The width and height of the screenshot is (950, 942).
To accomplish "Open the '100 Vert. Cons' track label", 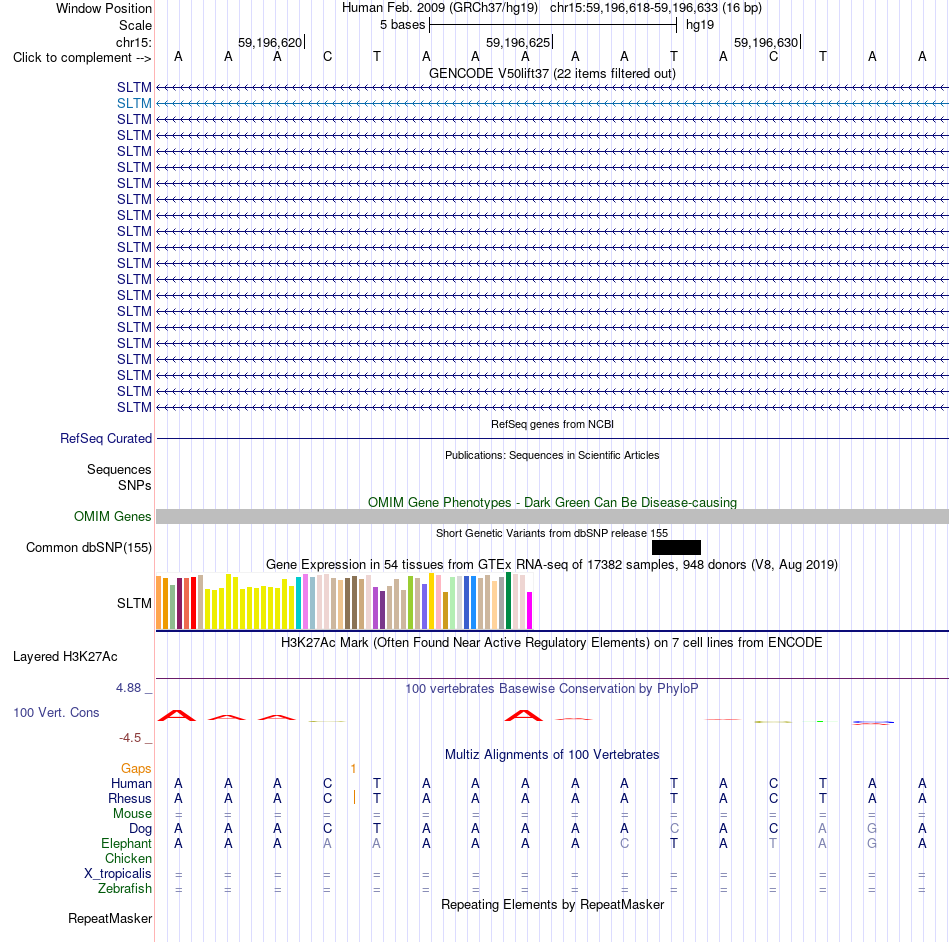I will click(x=56, y=712).
